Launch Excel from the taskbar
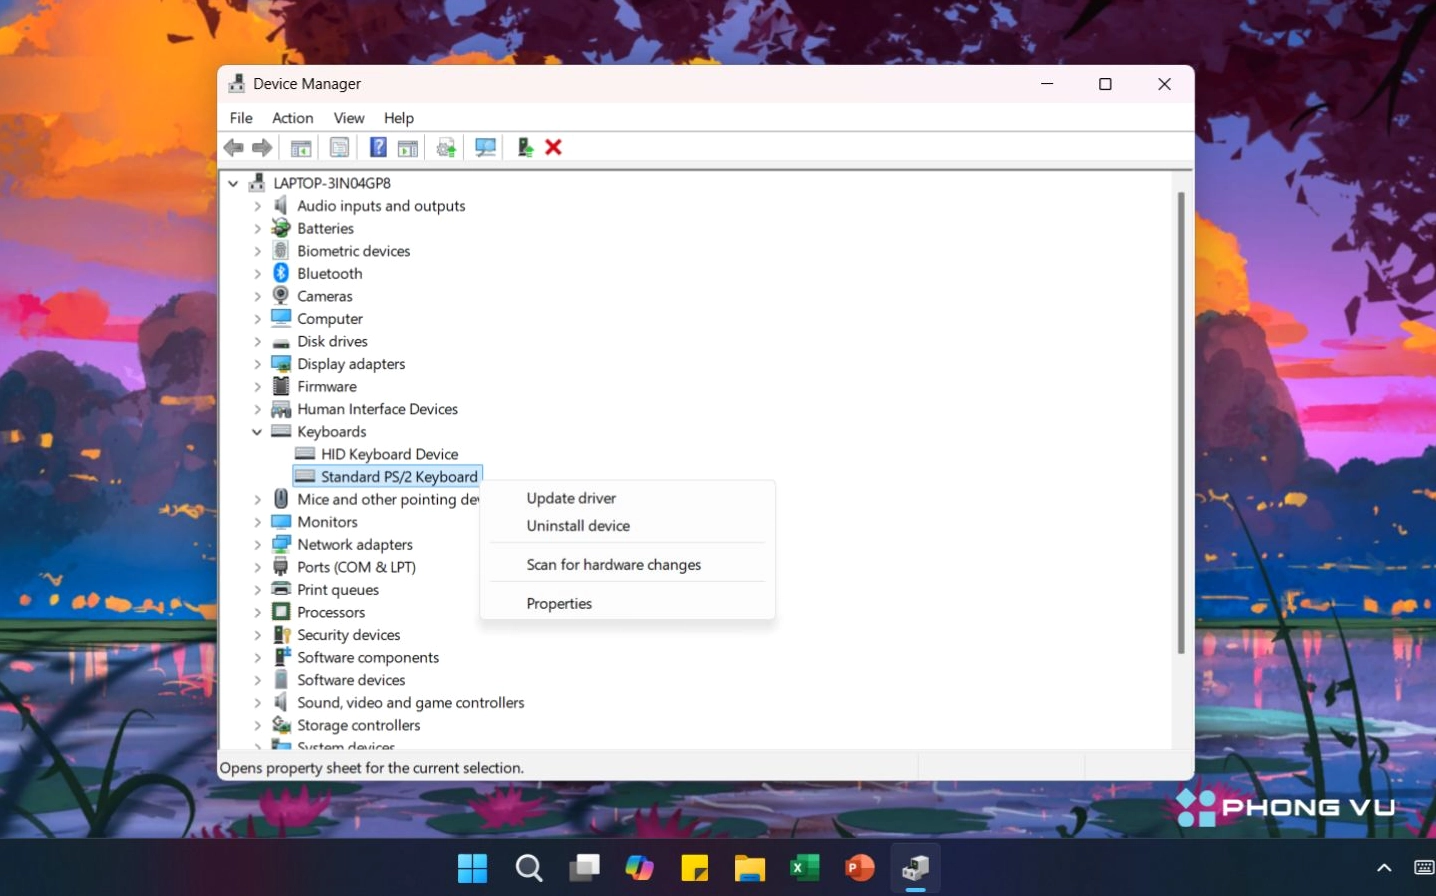 pyautogui.click(x=805, y=868)
